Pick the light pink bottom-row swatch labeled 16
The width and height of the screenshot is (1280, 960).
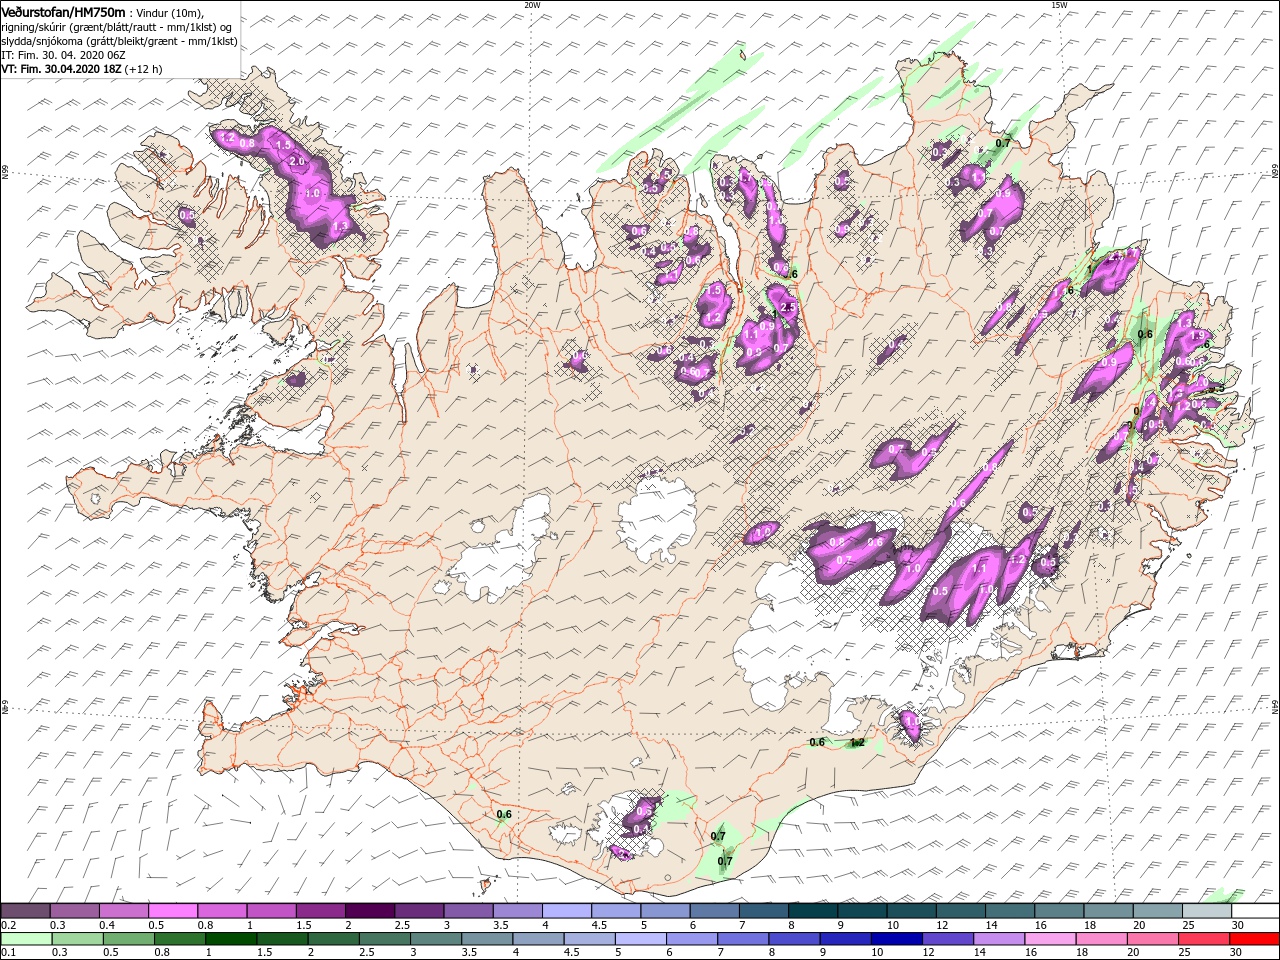[1049, 939]
